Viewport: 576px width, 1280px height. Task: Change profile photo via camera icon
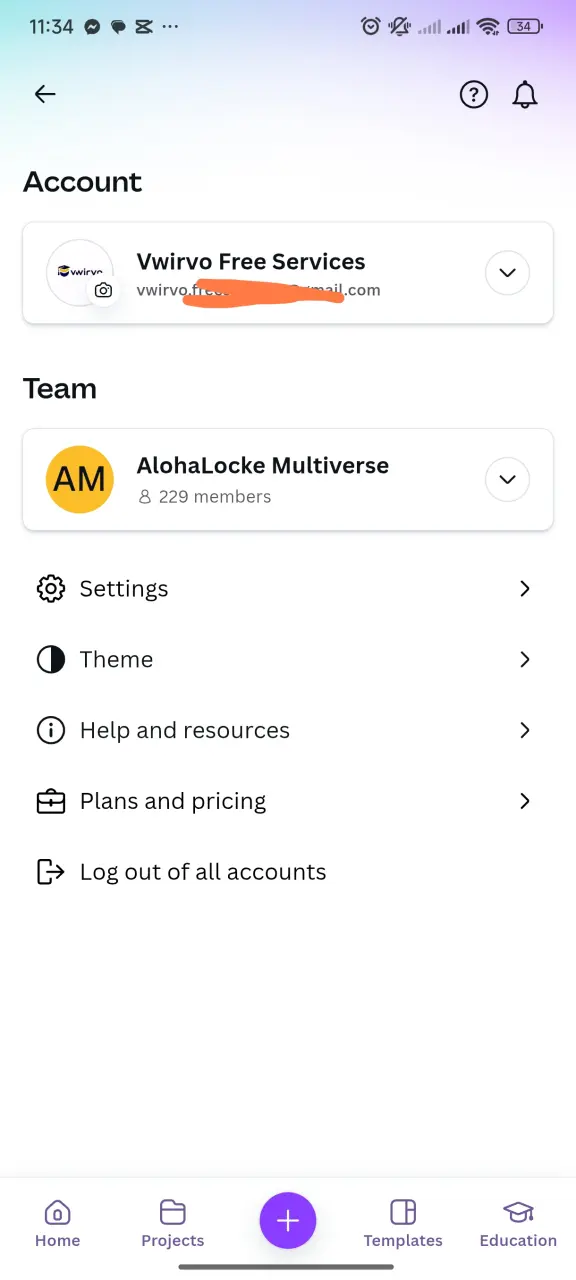(x=103, y=291)
